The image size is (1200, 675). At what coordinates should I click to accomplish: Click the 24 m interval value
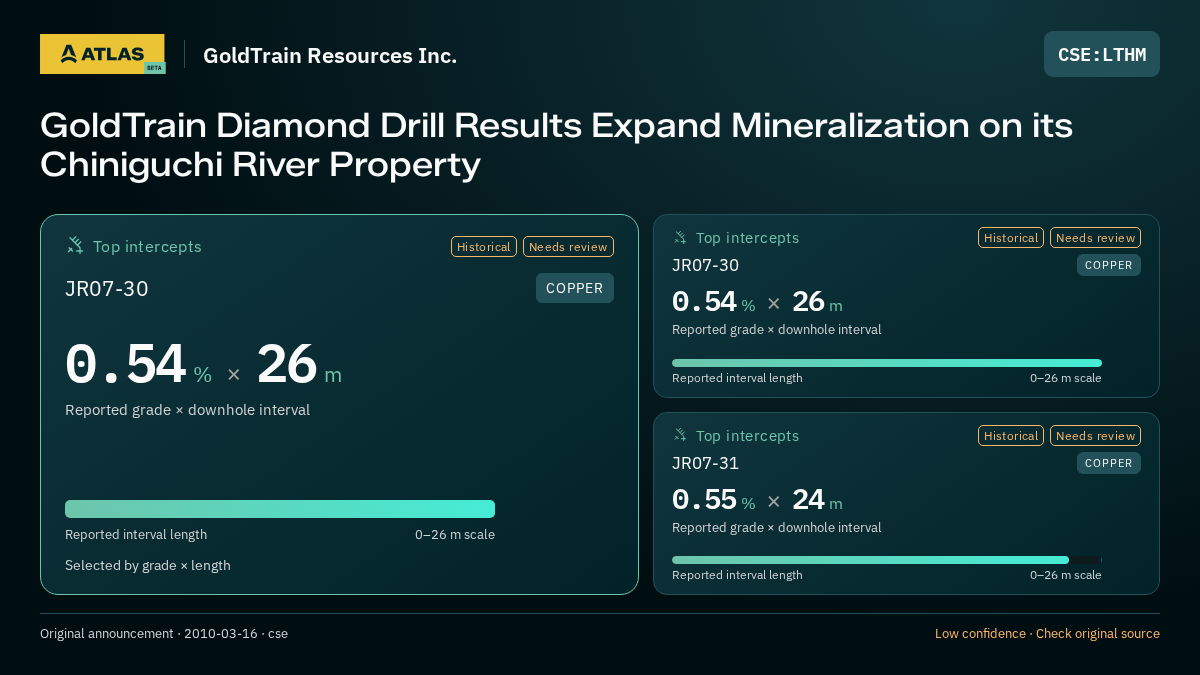point(817,499)
